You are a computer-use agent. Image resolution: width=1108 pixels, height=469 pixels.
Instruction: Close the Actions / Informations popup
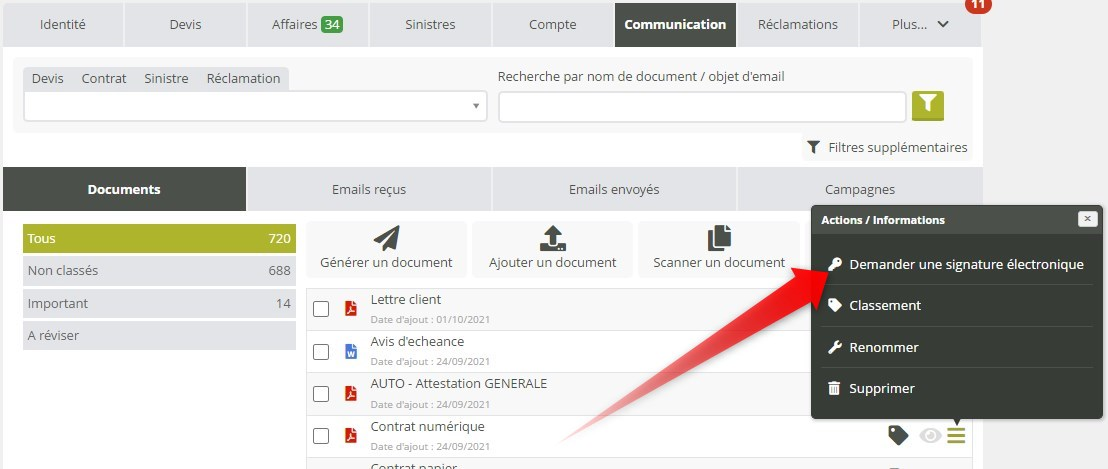click(x=1087, y=219)
